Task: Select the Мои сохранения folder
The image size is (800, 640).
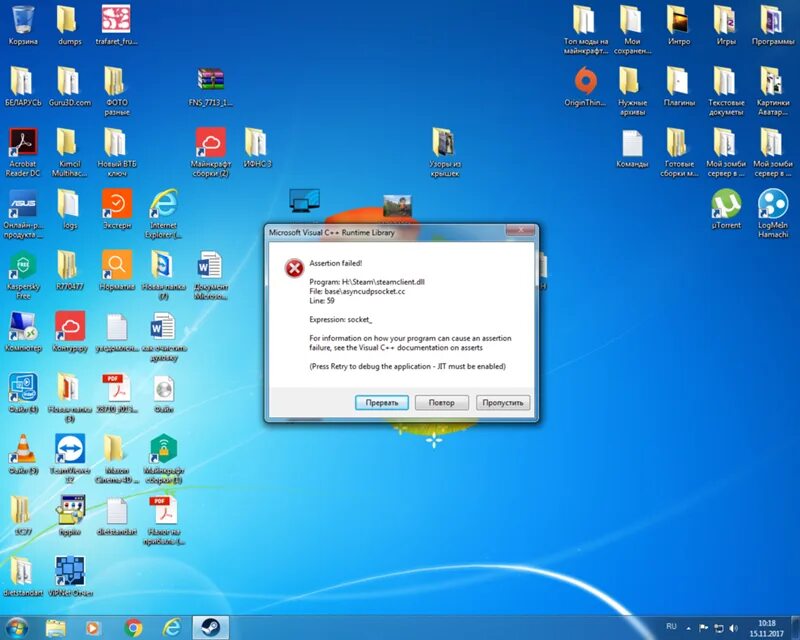Action: (632, 30)
